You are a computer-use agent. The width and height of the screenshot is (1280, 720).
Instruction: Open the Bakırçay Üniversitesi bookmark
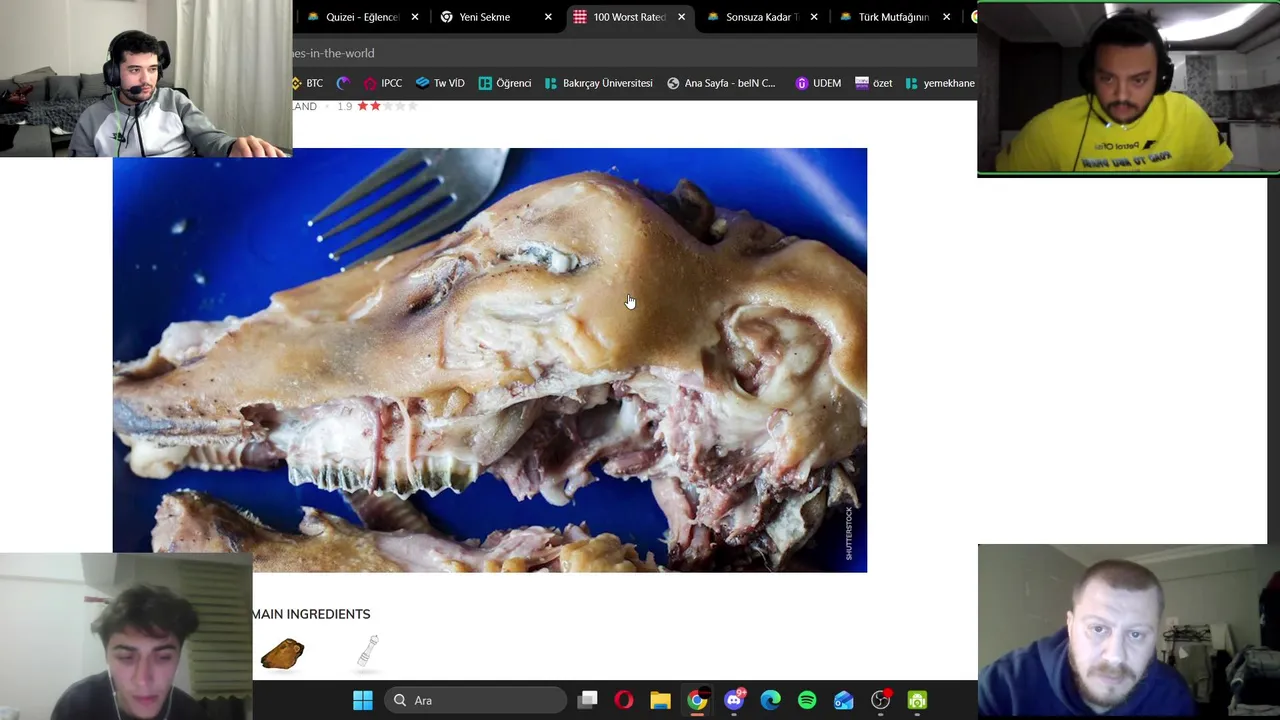598,83
